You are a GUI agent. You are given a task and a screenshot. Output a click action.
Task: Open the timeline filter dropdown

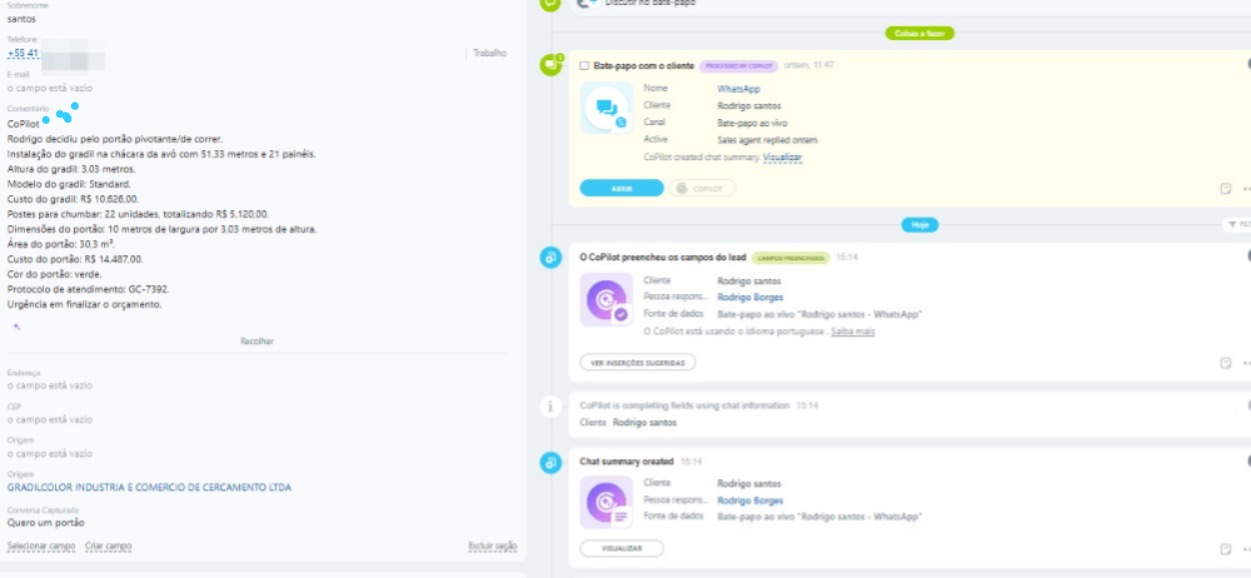coord(1236,225)
